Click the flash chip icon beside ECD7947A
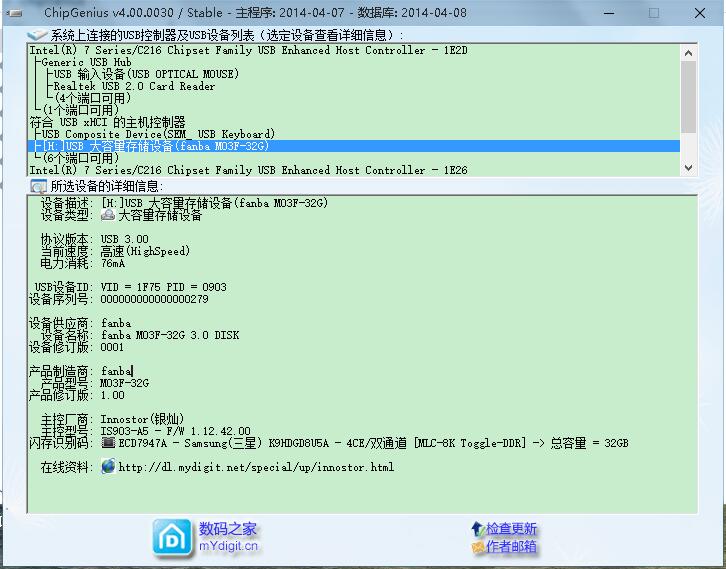 [108, 443]
